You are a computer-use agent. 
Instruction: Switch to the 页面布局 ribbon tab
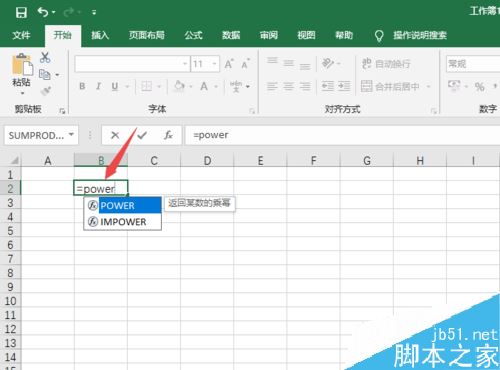147,35
